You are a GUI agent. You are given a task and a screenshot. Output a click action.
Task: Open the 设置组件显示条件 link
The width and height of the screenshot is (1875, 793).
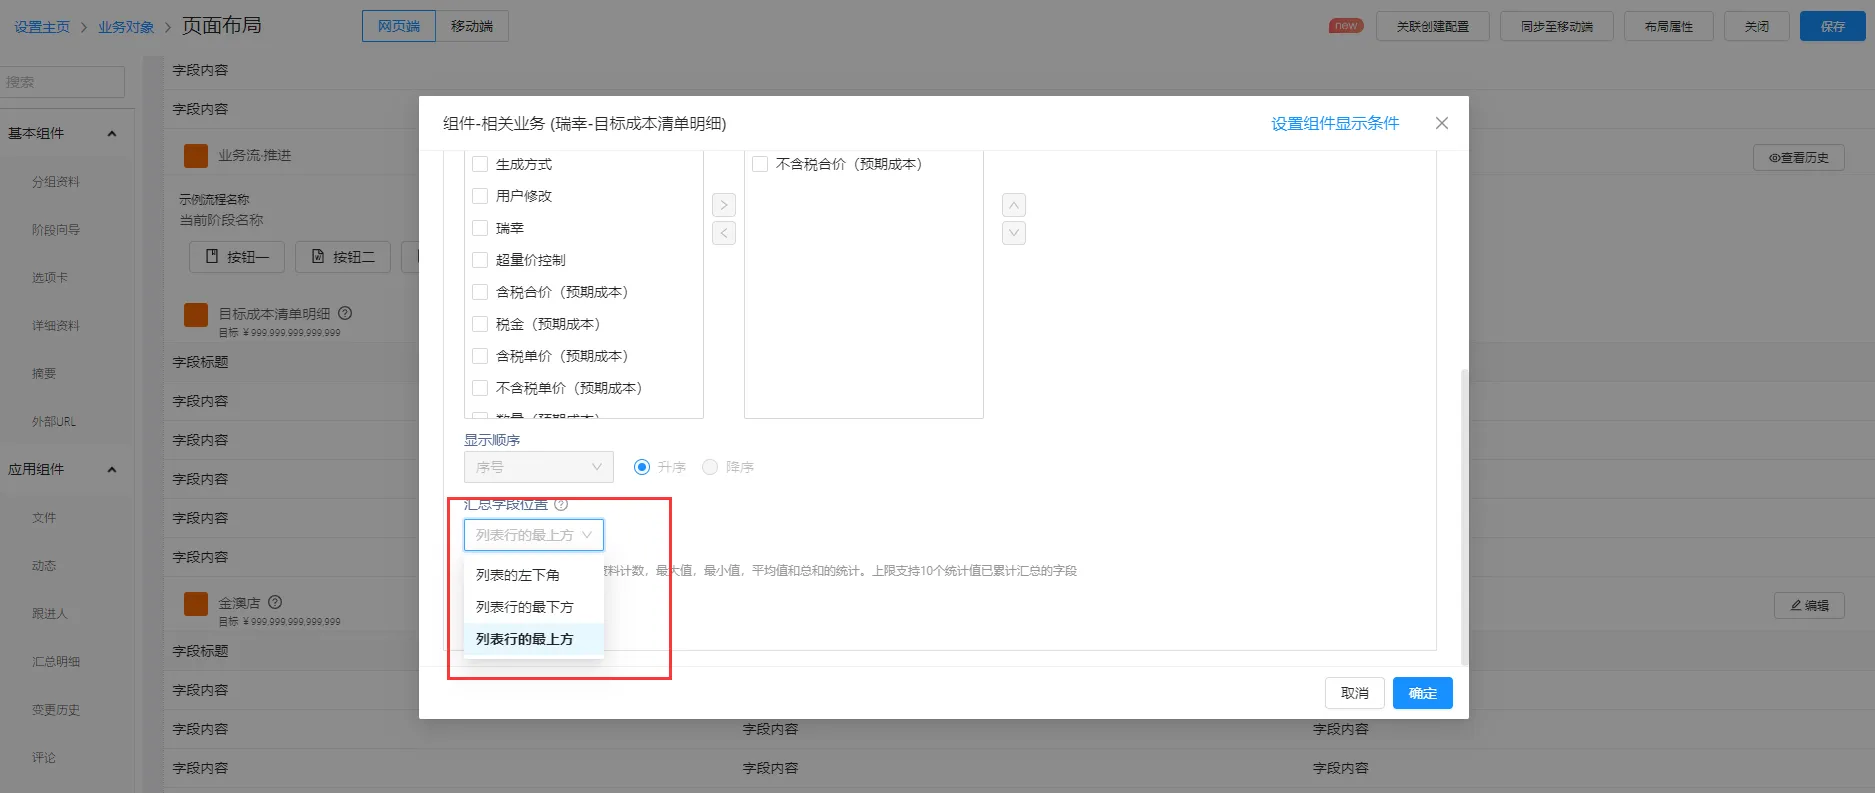coord(1335,123)
